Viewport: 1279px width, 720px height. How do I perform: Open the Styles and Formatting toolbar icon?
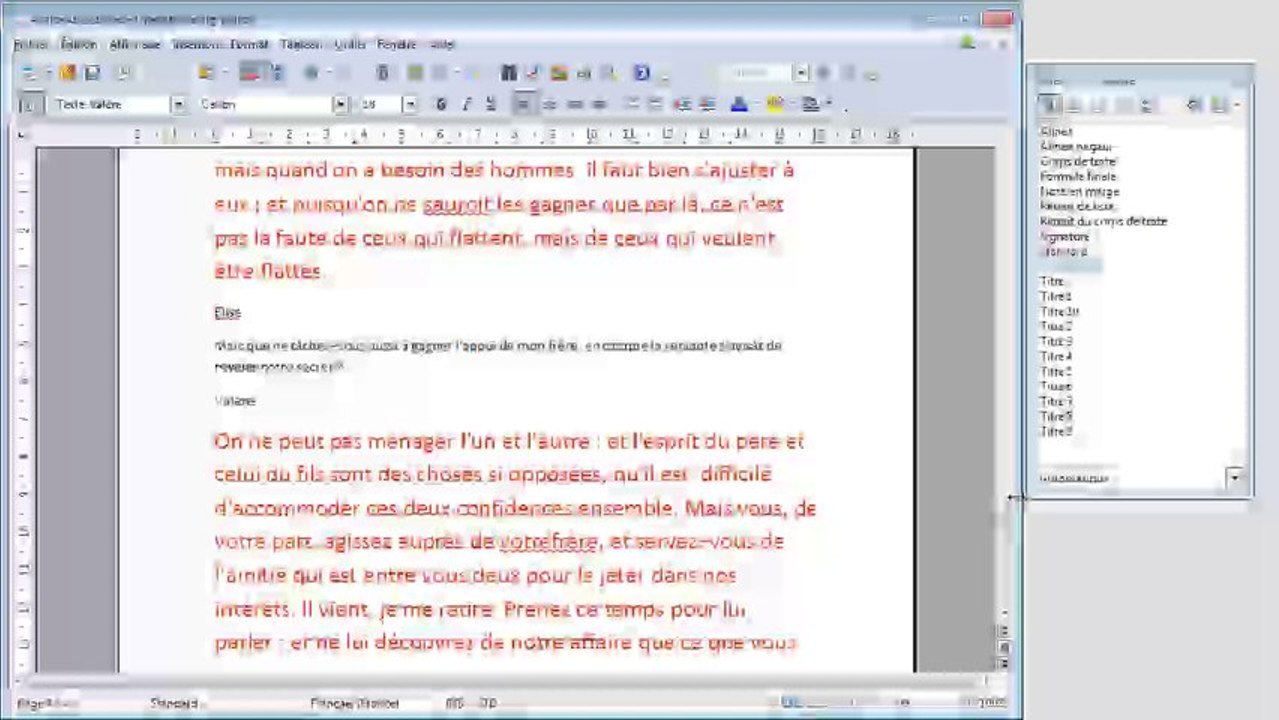pos(30,104)
